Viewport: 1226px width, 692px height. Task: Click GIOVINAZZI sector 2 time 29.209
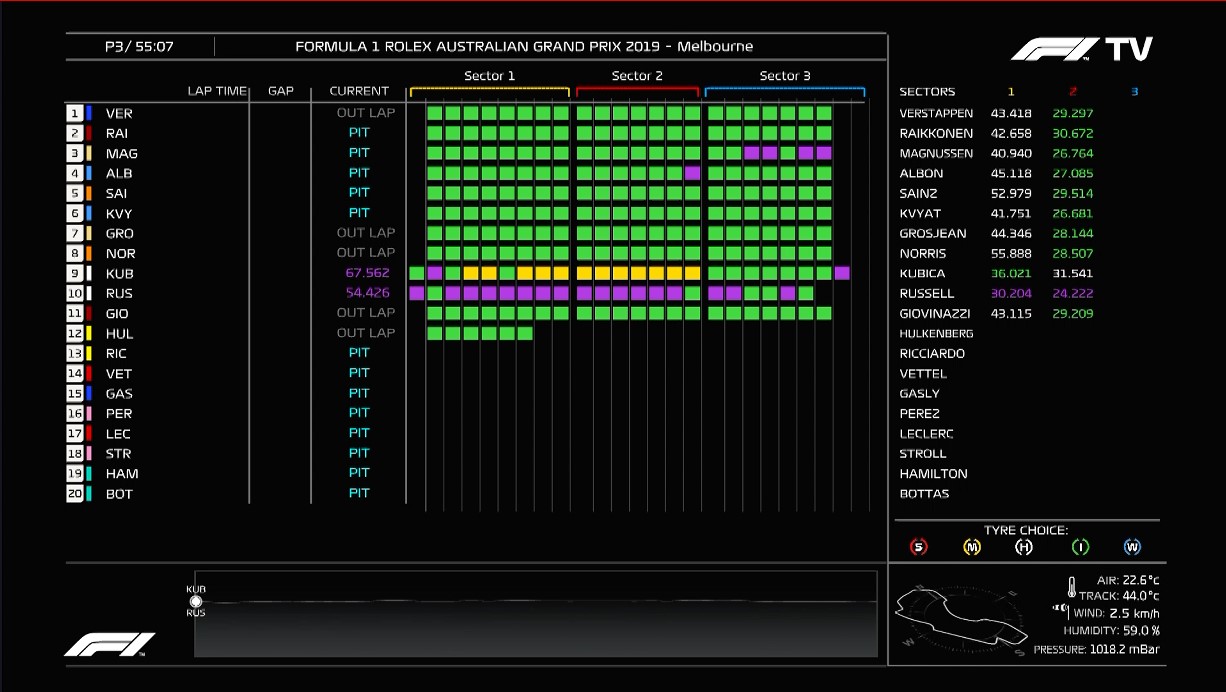pyautogui.click(x=1073, y=314)
